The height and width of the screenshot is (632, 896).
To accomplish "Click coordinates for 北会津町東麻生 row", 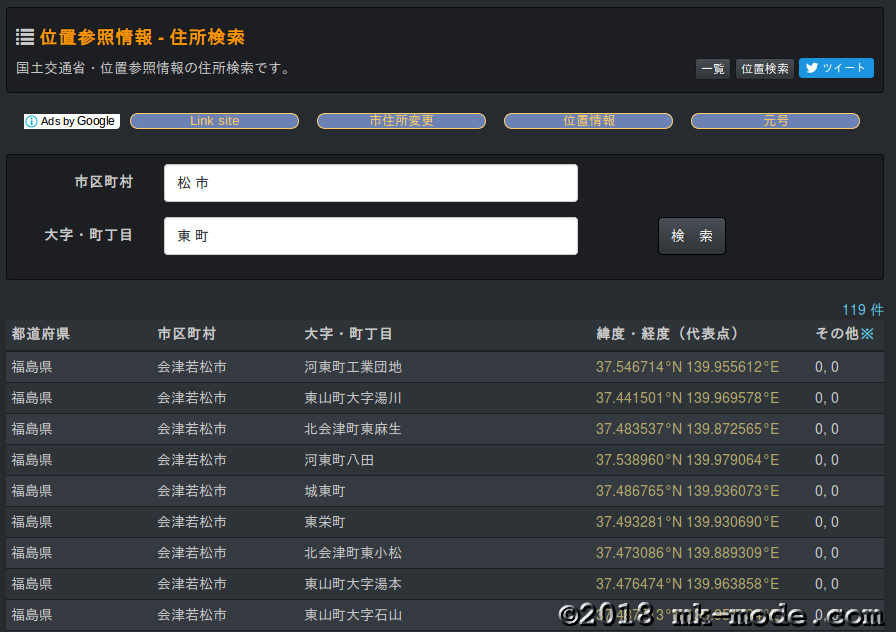I will tap(687, 429).
